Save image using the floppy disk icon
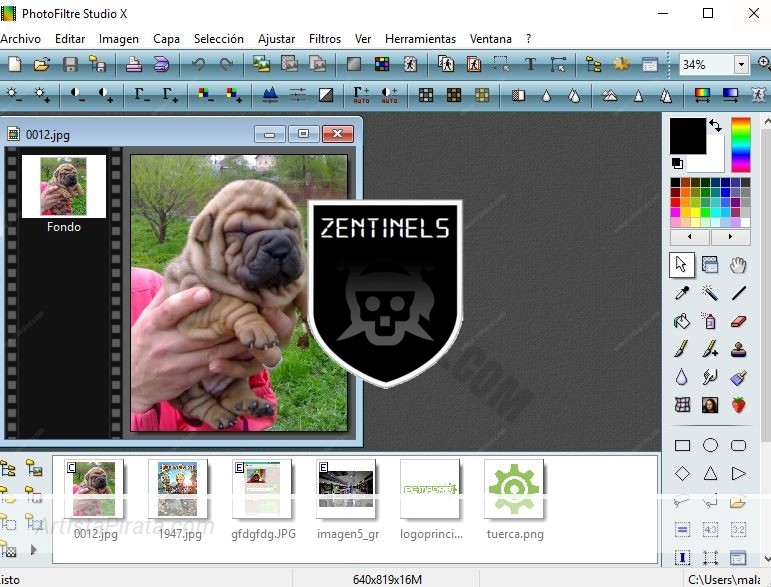 (x=70, y=64)
